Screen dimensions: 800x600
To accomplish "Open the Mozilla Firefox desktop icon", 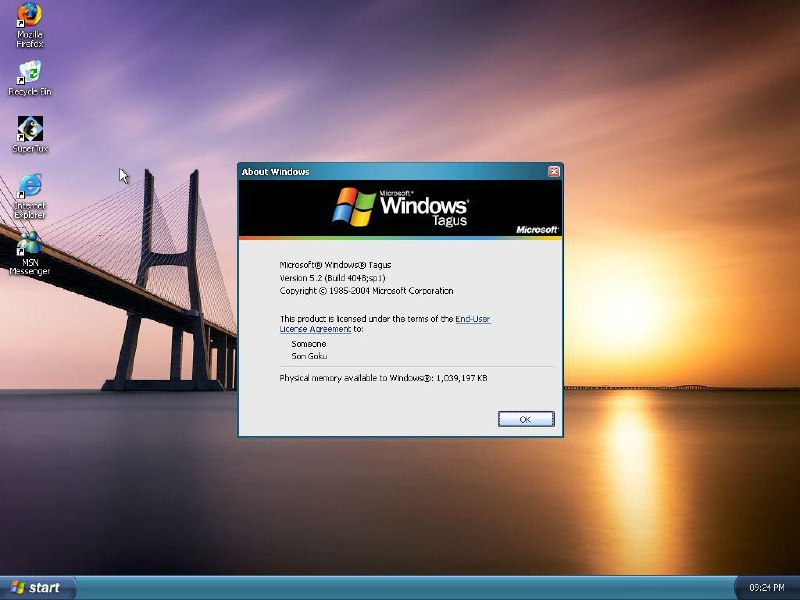I will click(29, 24).
